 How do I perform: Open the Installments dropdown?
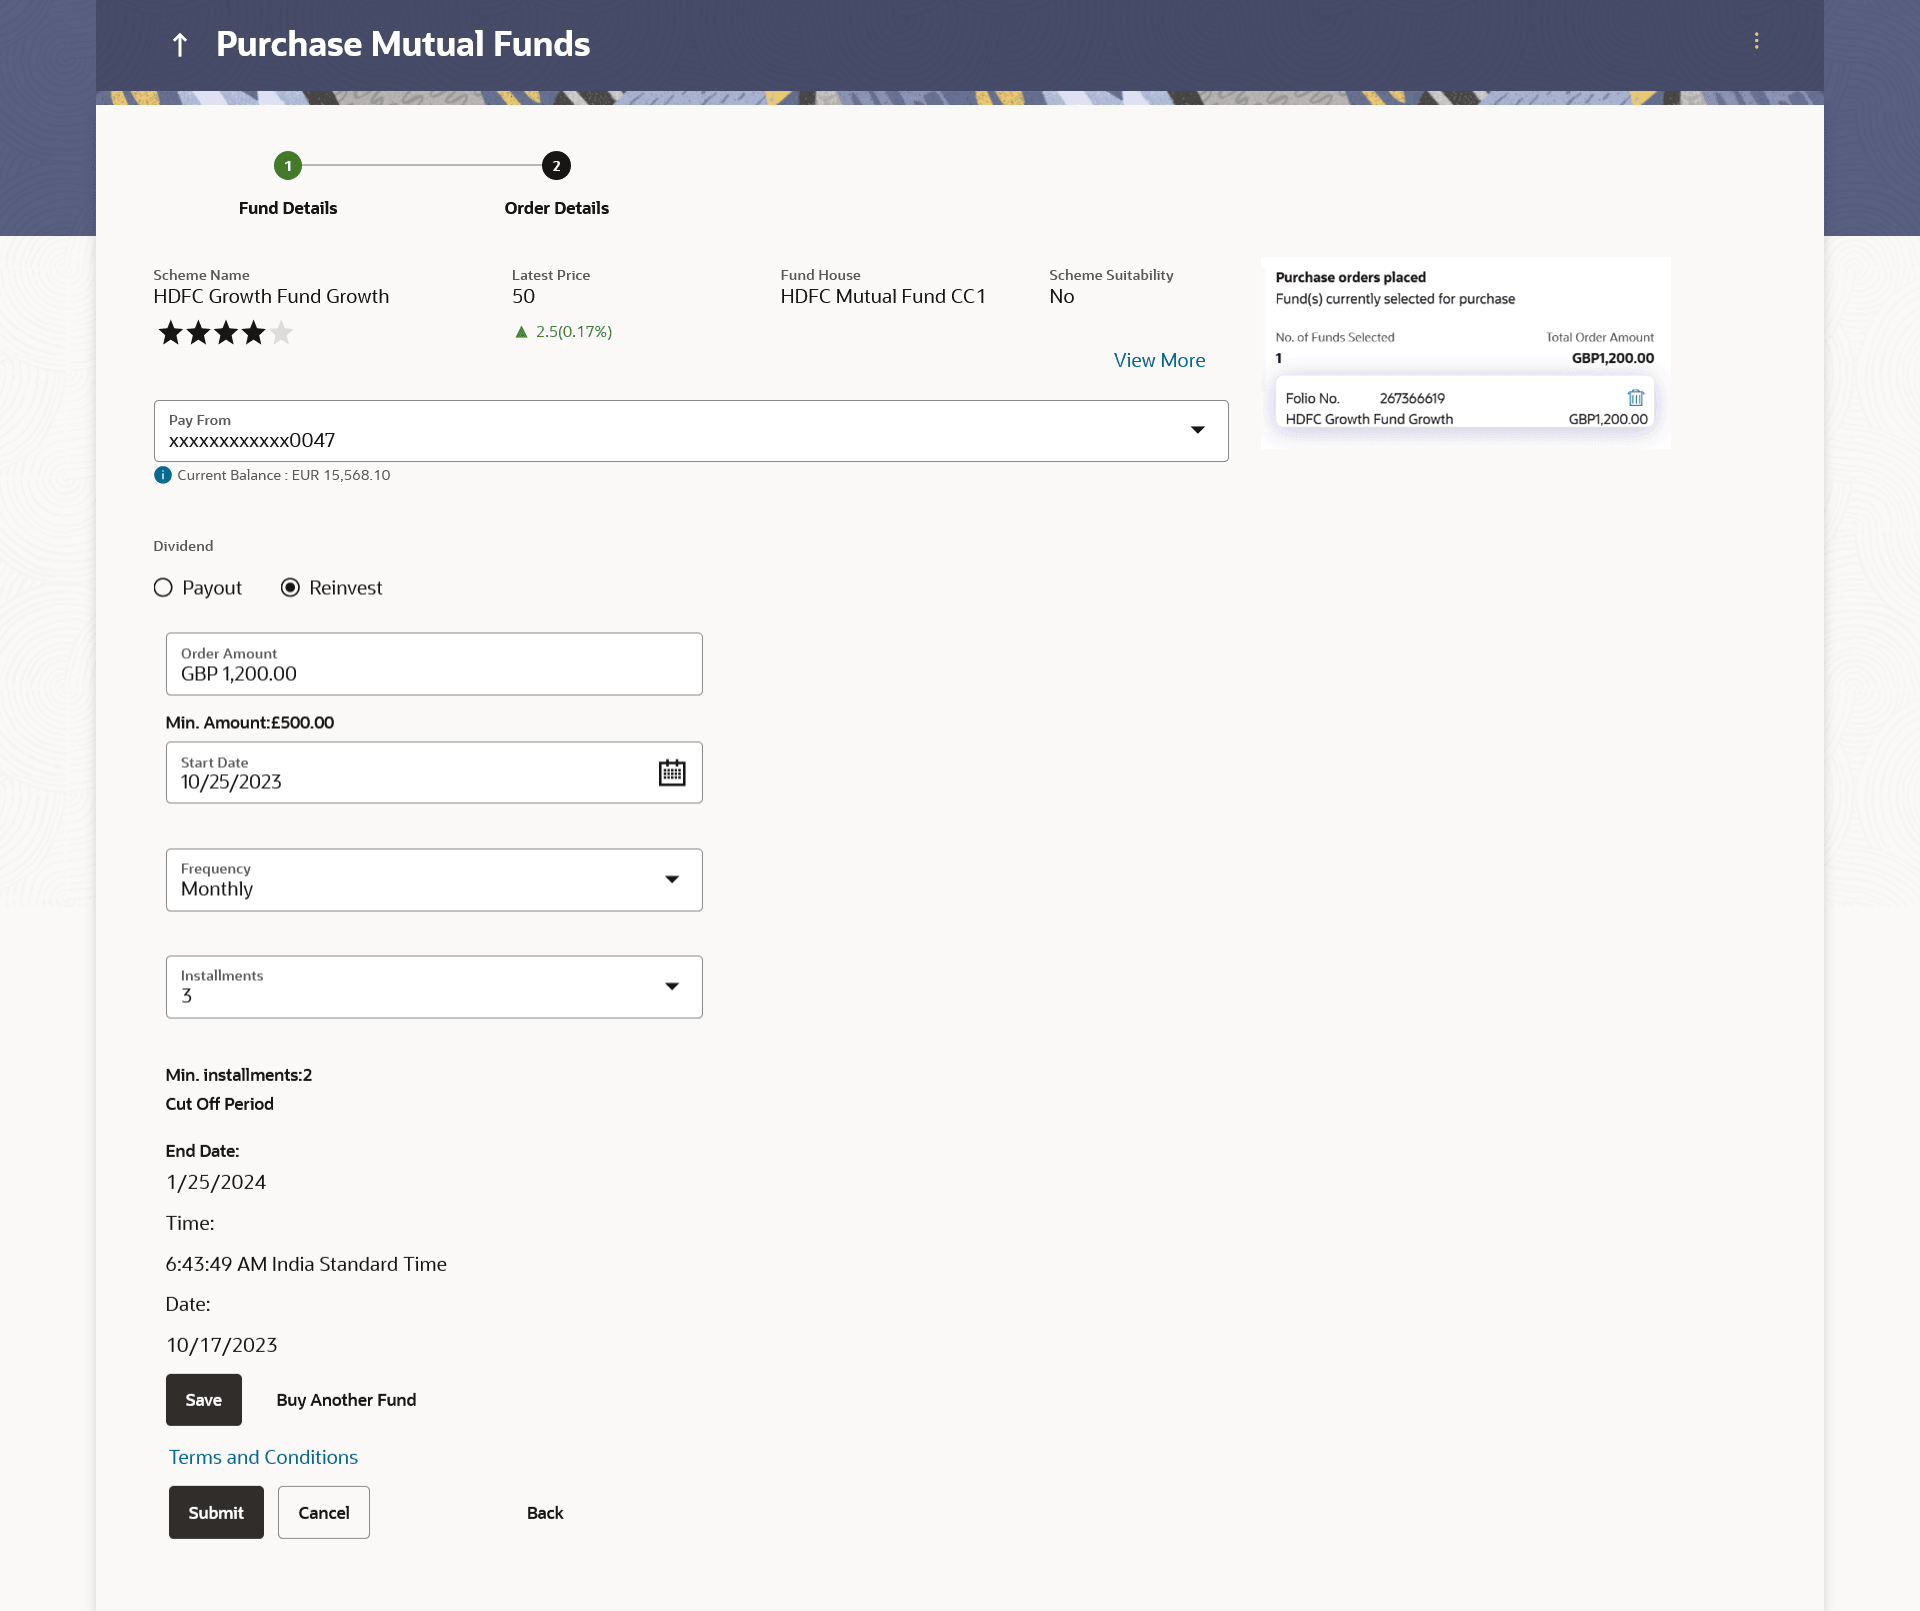point(671,987)
